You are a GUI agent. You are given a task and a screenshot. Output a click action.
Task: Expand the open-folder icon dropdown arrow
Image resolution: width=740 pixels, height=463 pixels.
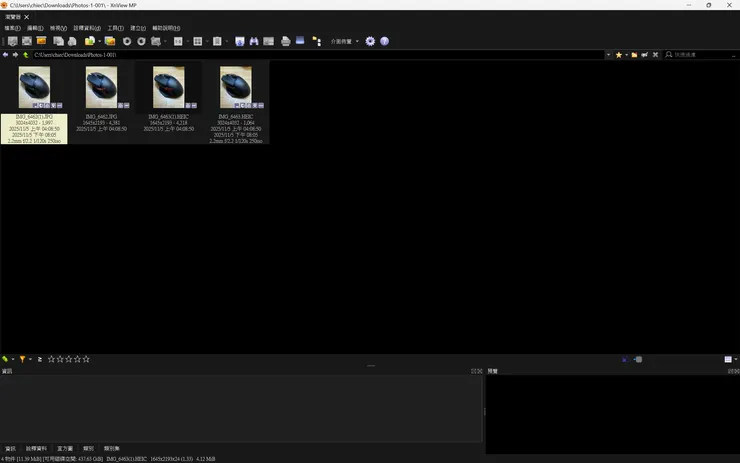pyautogui.click(x=99, y=42)
